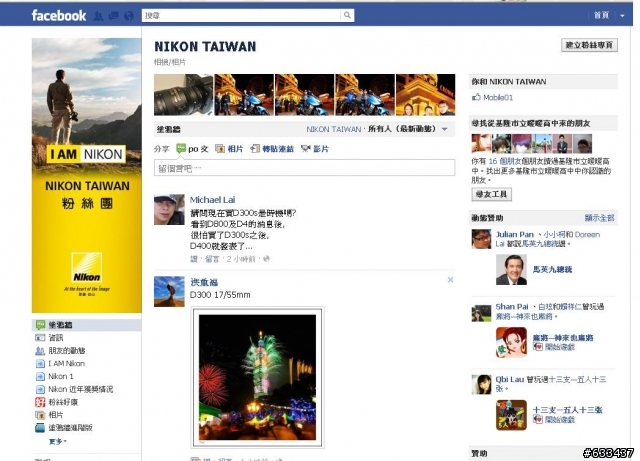Click the D300 post author avatar

169,292
